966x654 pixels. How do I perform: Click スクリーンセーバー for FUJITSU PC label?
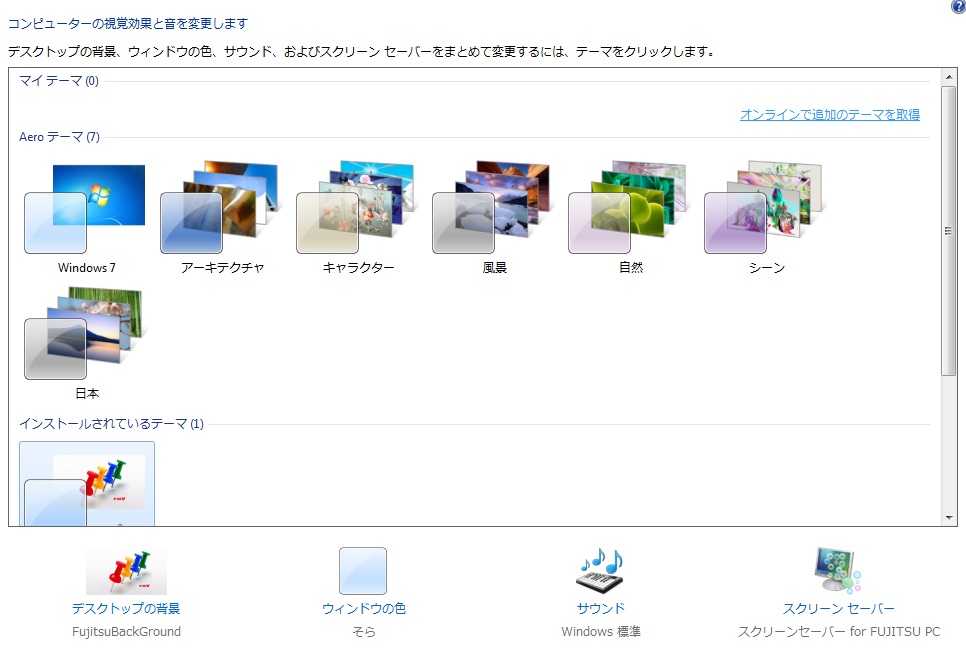coord(838,632)
